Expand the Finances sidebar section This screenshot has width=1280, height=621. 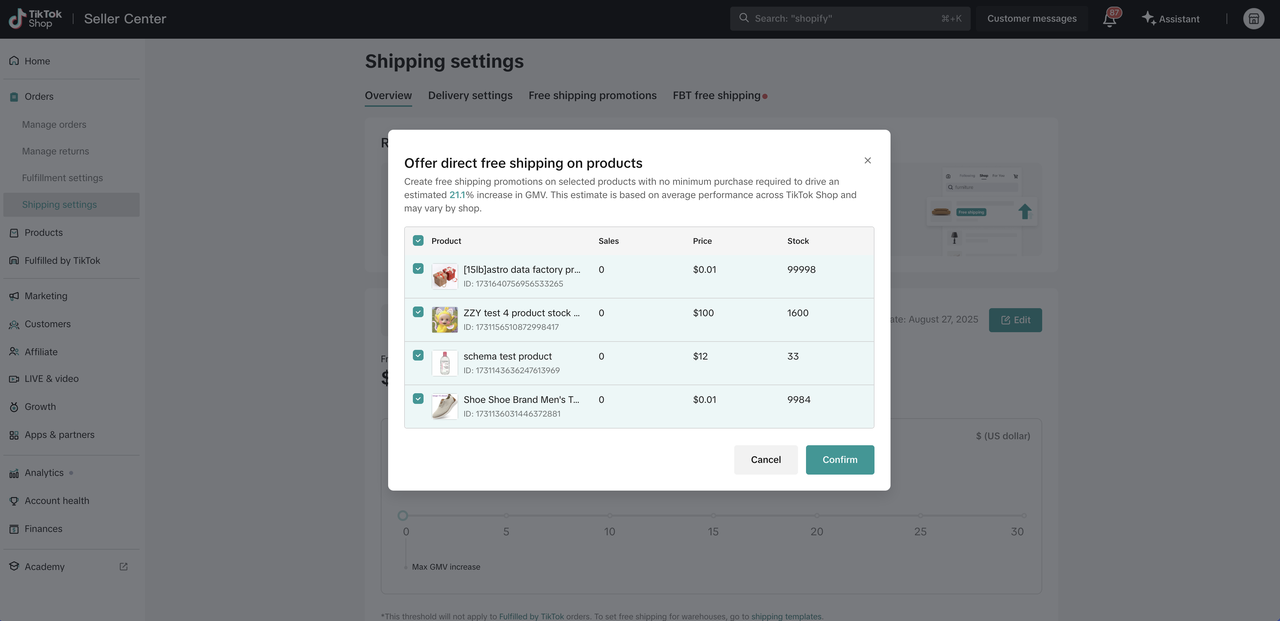[x=43, y=529]
